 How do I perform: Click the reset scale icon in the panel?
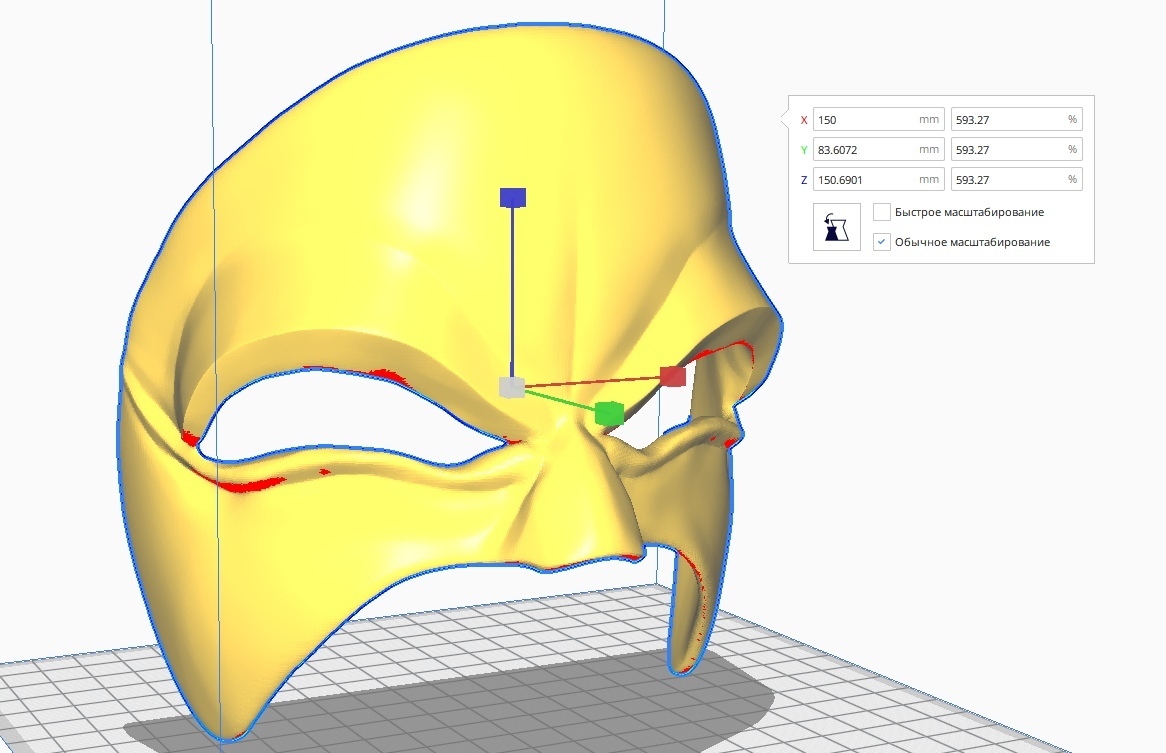pos(836,226)
